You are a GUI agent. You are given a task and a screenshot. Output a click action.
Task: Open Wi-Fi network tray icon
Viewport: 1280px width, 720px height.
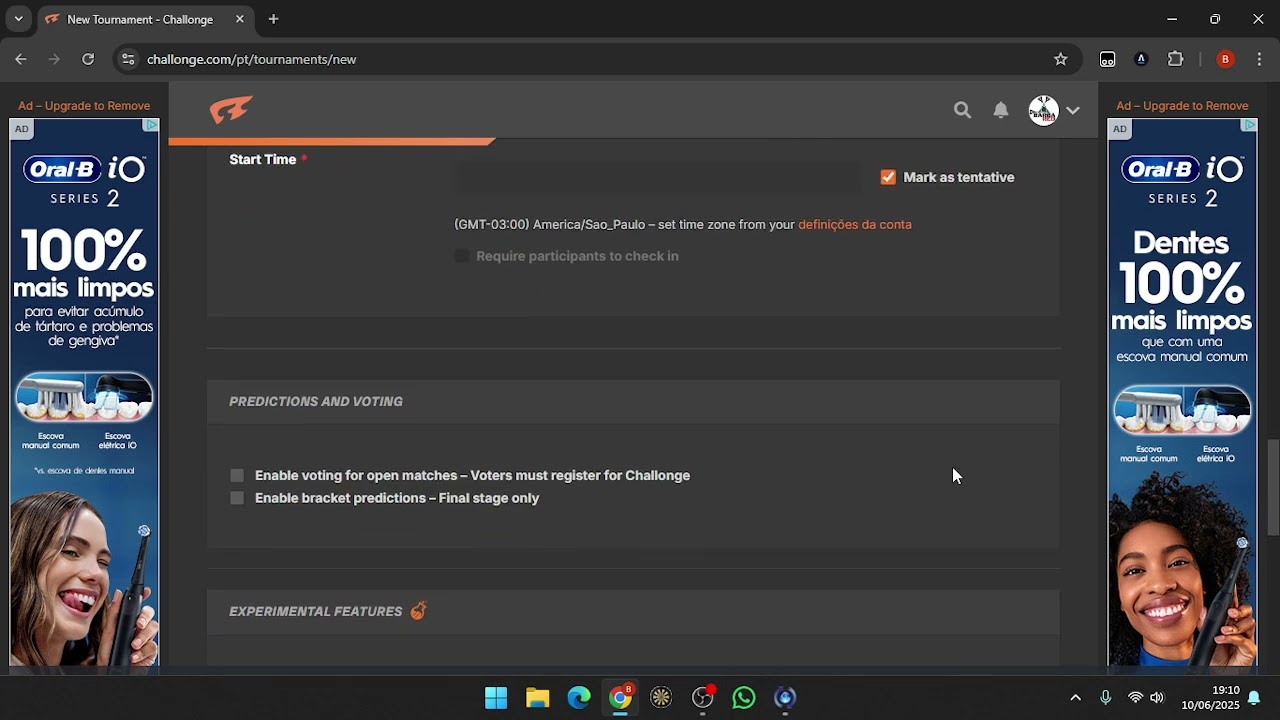tap(1135, 698)
